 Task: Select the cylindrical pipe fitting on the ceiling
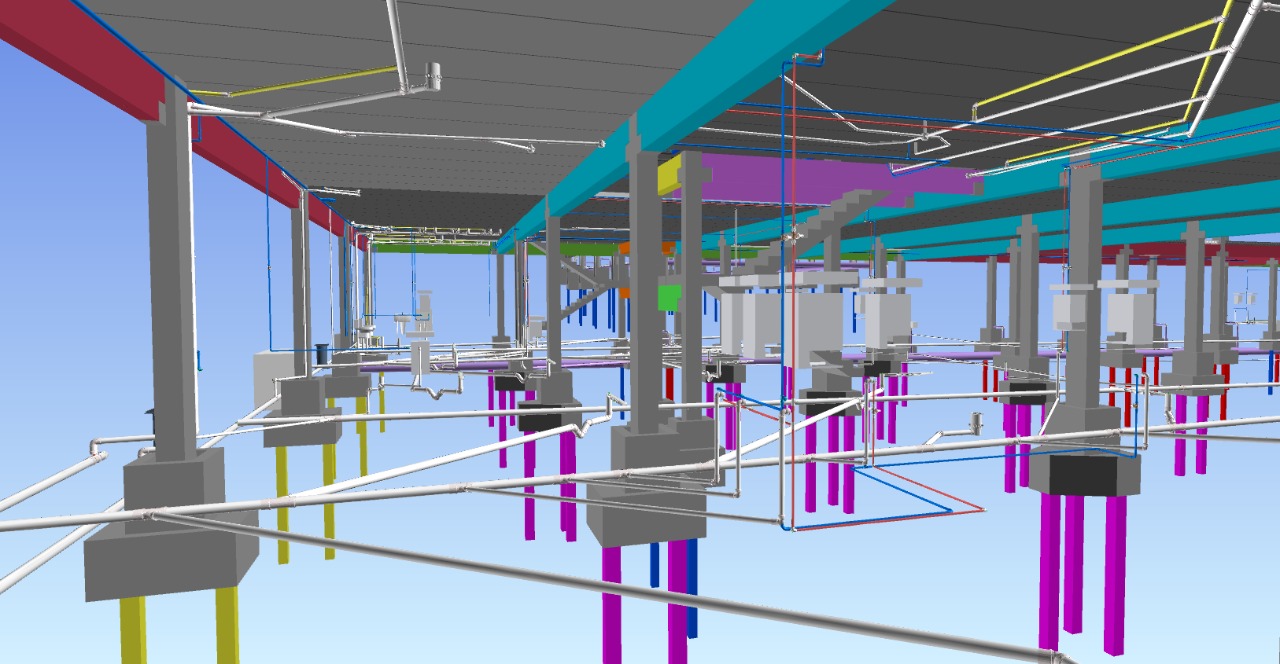click(x=434, y=74)
